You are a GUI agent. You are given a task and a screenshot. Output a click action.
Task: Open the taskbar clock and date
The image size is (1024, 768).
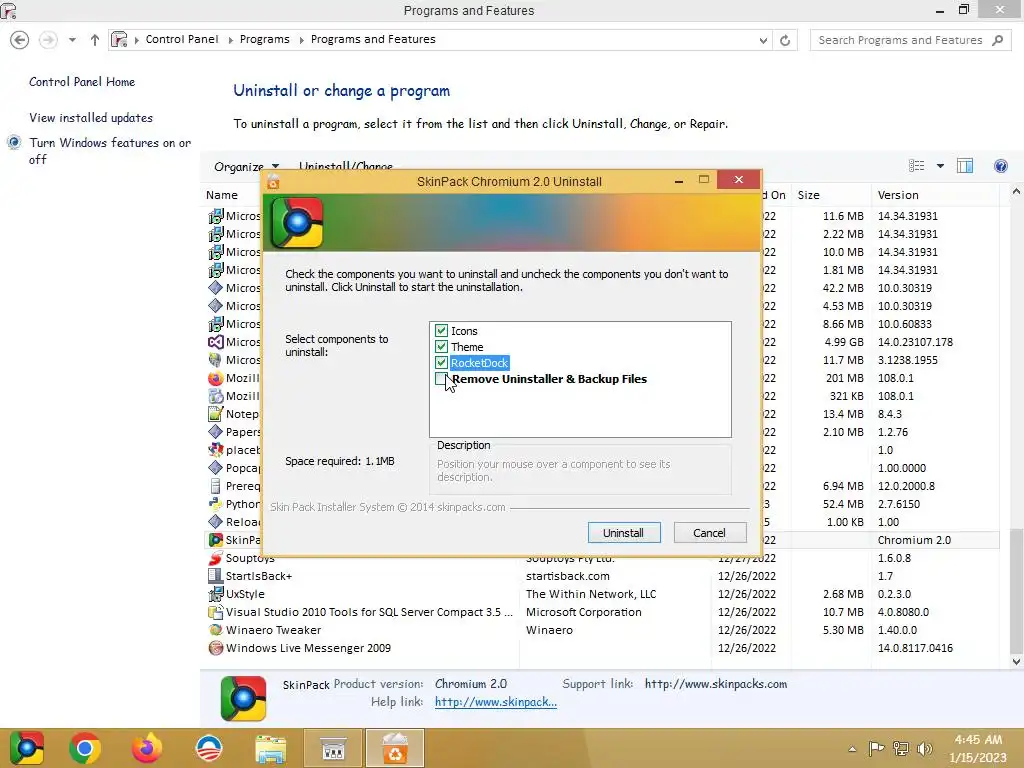(978, 748)
